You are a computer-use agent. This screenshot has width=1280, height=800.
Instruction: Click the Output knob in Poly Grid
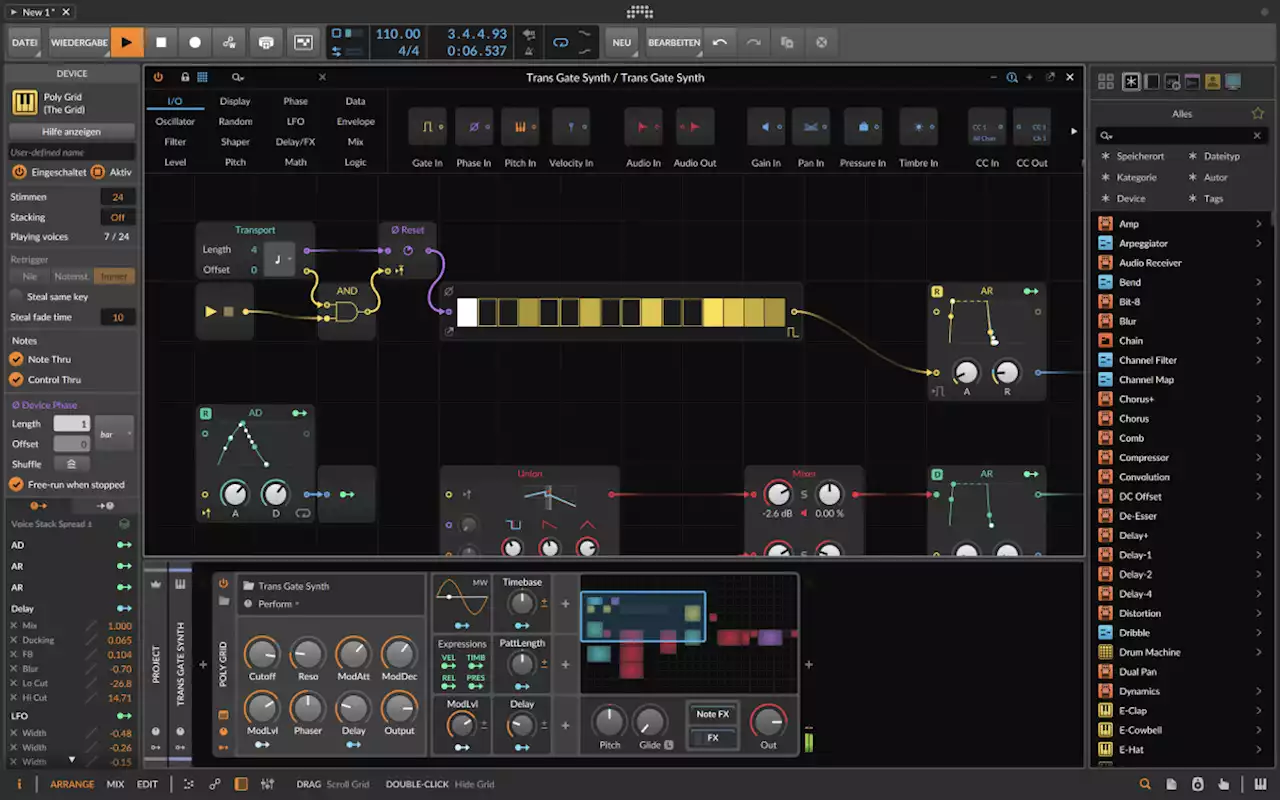[x=399, y=709]
